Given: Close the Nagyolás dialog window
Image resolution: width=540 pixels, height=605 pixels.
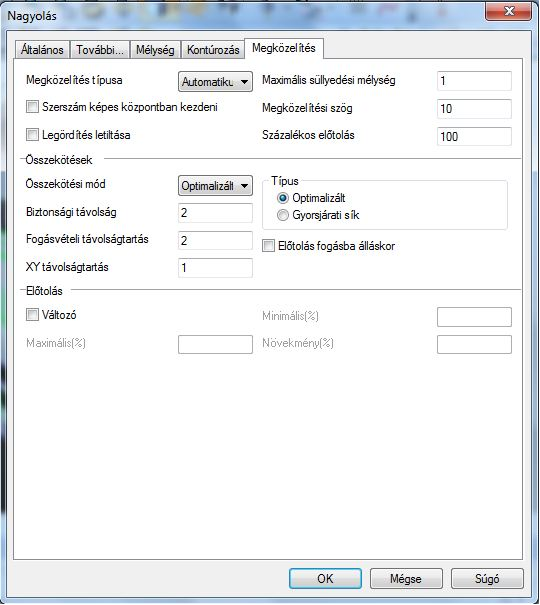Looking at the screenshot, I should pos(508,11).
